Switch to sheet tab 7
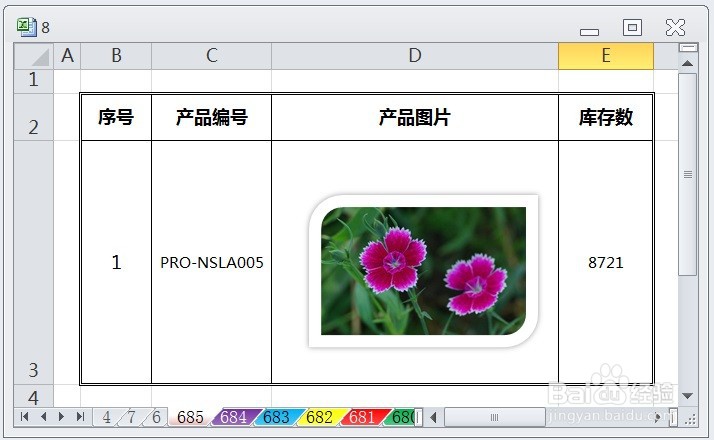Image resolution: width=714 pixels, height=440 pixels. 132,417
